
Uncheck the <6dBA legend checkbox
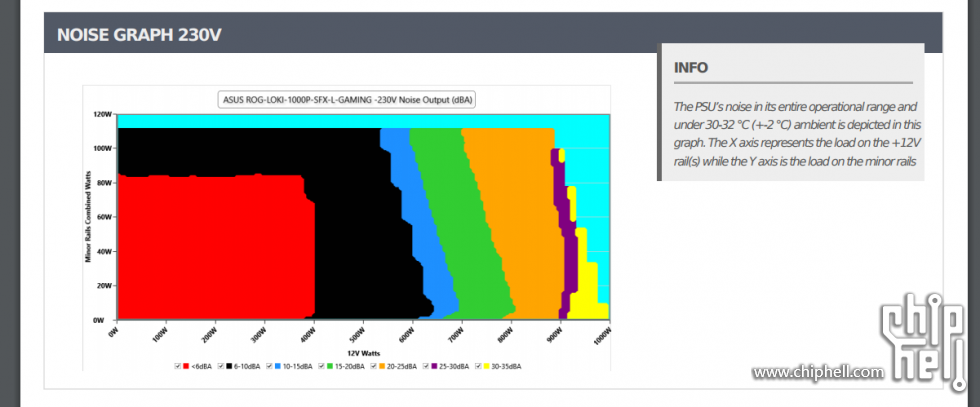[x=178, y=366]
